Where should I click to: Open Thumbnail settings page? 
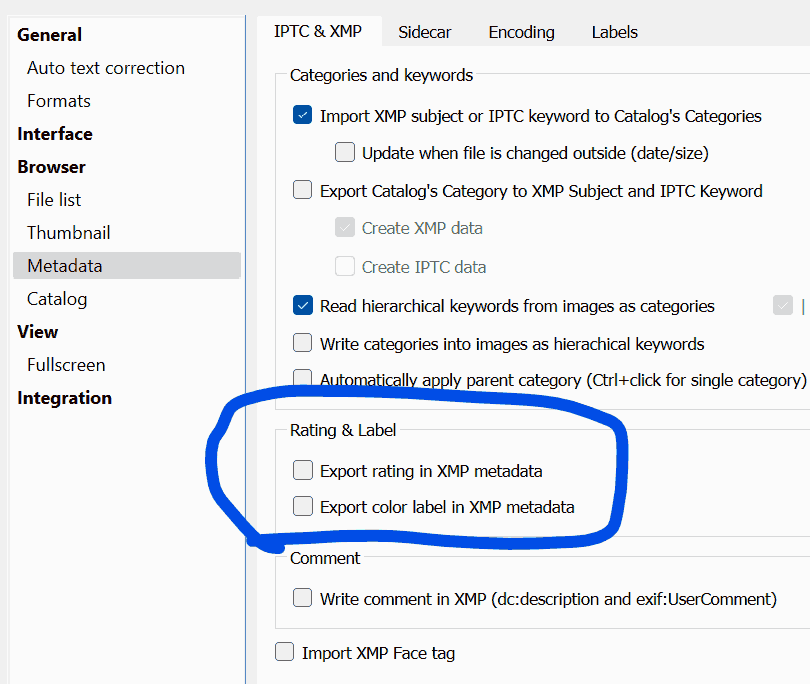[69, 233]
